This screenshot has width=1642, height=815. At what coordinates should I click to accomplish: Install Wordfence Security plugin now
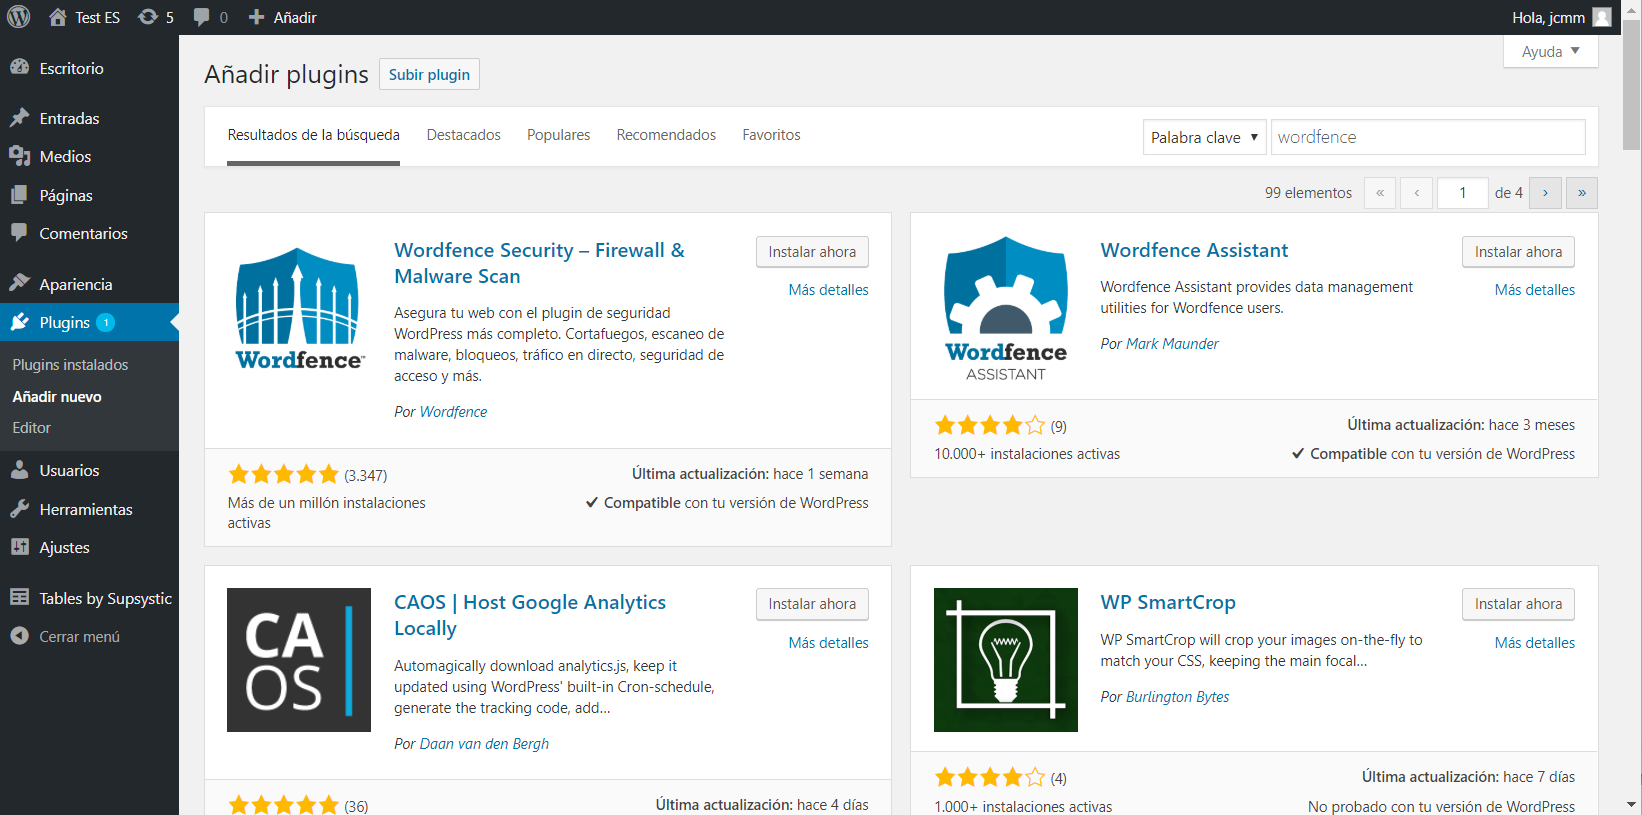[x=812, y=252]
